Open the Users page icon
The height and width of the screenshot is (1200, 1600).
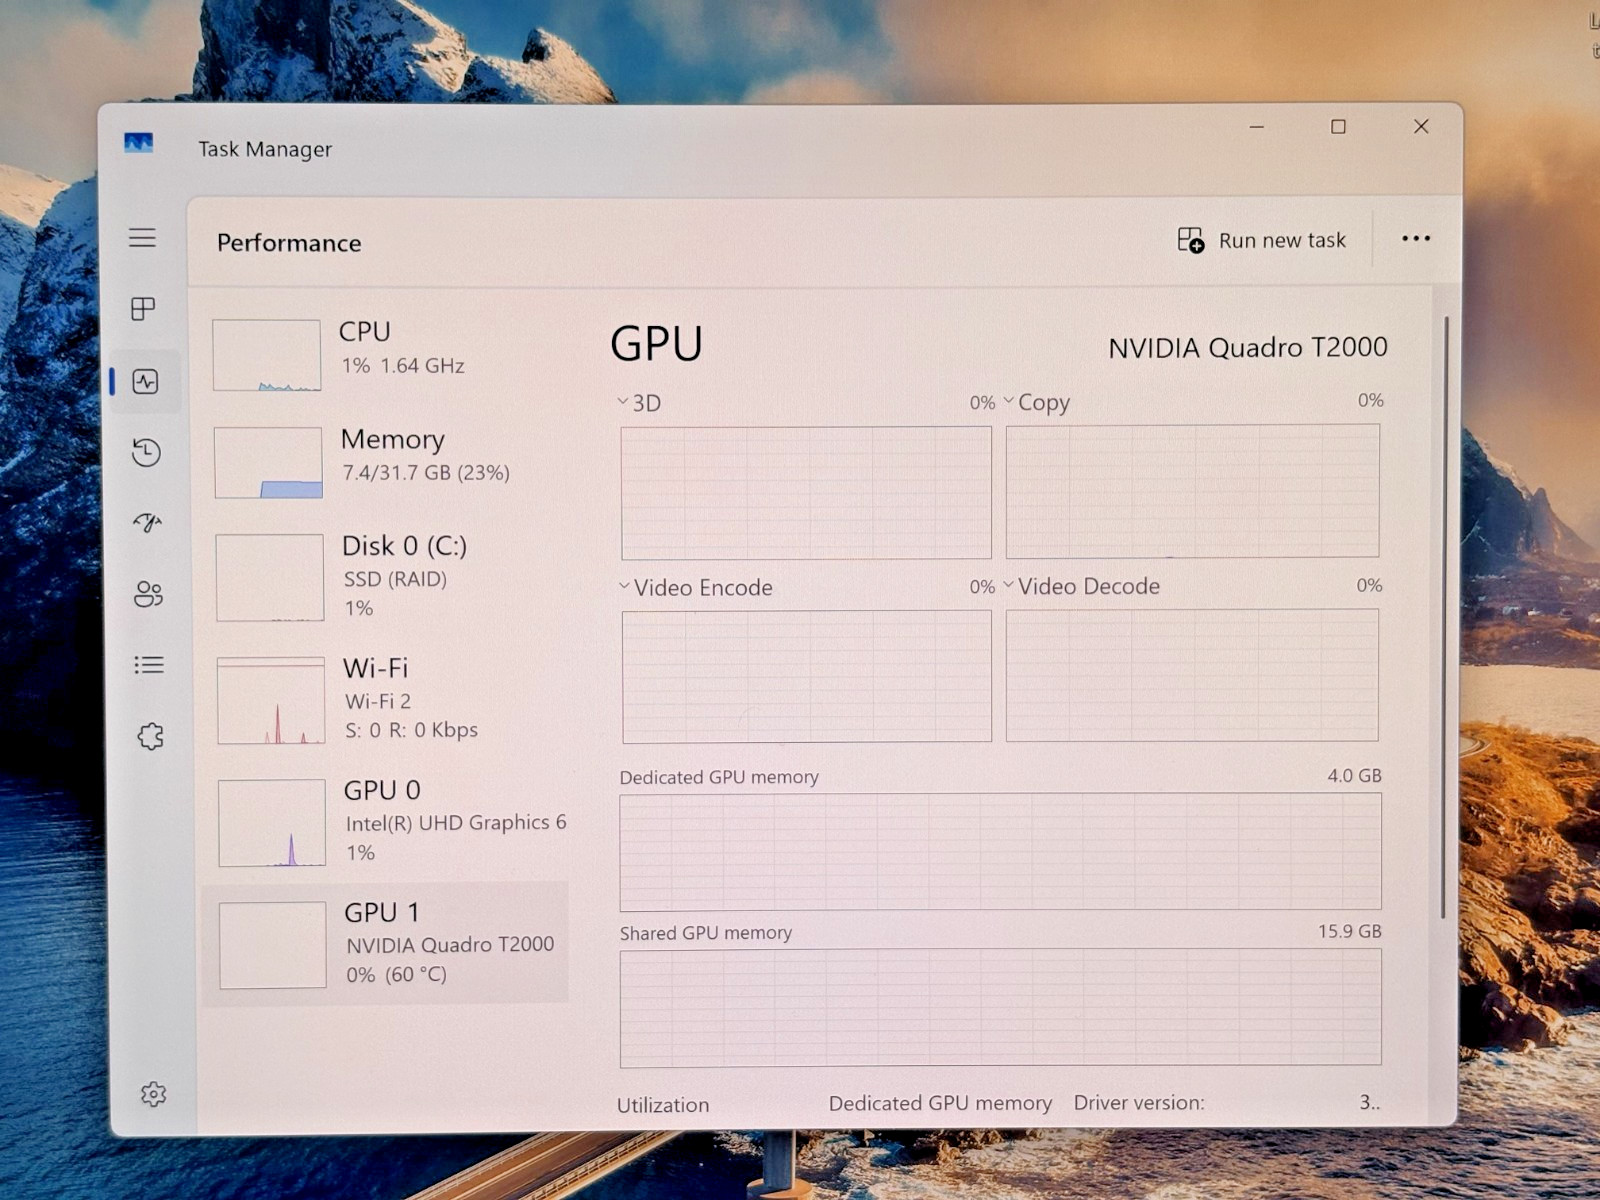coord(148,594)
